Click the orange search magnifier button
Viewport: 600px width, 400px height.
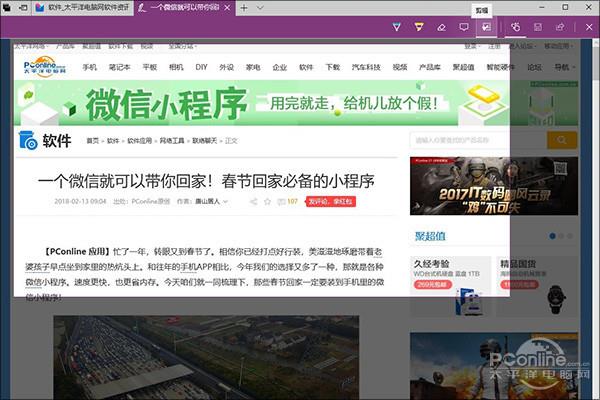pyautogui.click(x=562, y=140)
